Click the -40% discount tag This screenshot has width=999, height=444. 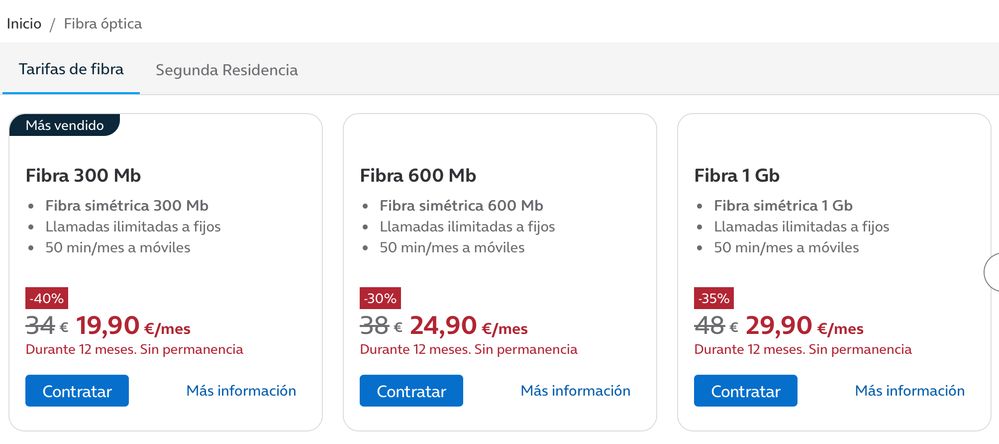click(47, 297)
